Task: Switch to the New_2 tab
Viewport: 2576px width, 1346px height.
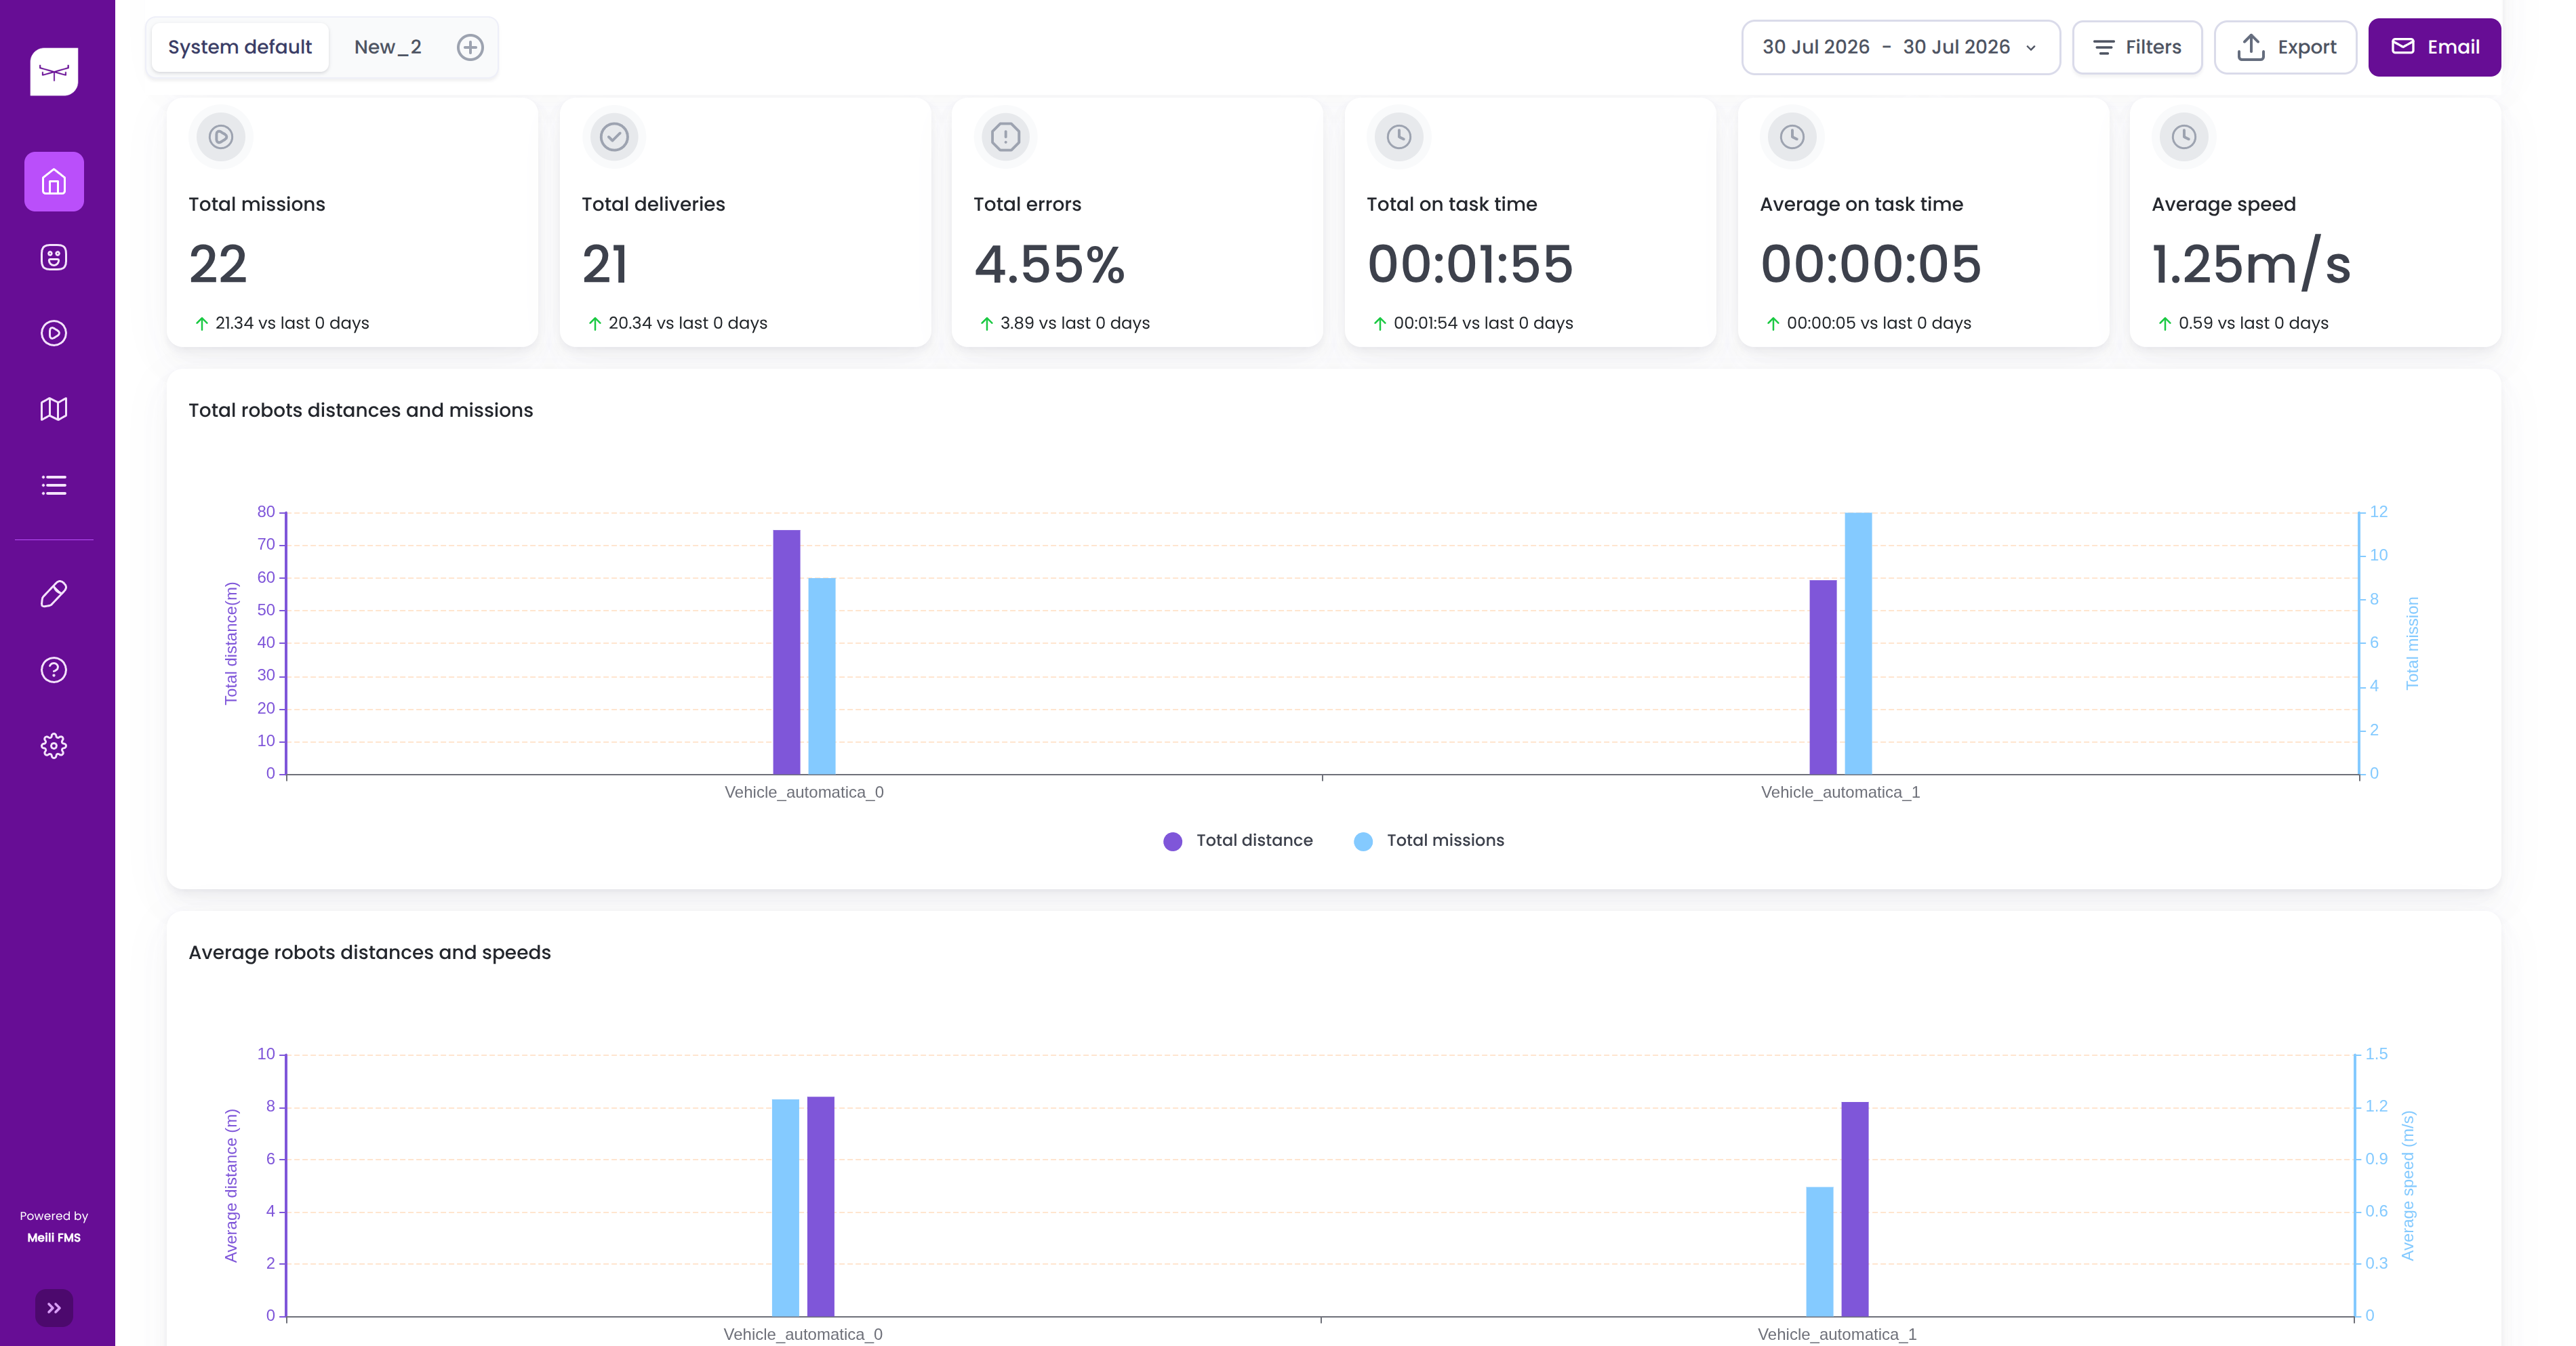Action: (x=388, y=47)
